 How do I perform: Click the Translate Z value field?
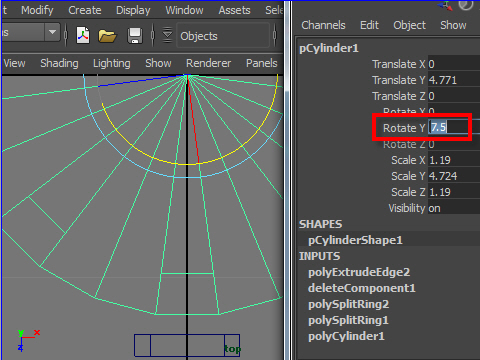(x=454, y=96)
